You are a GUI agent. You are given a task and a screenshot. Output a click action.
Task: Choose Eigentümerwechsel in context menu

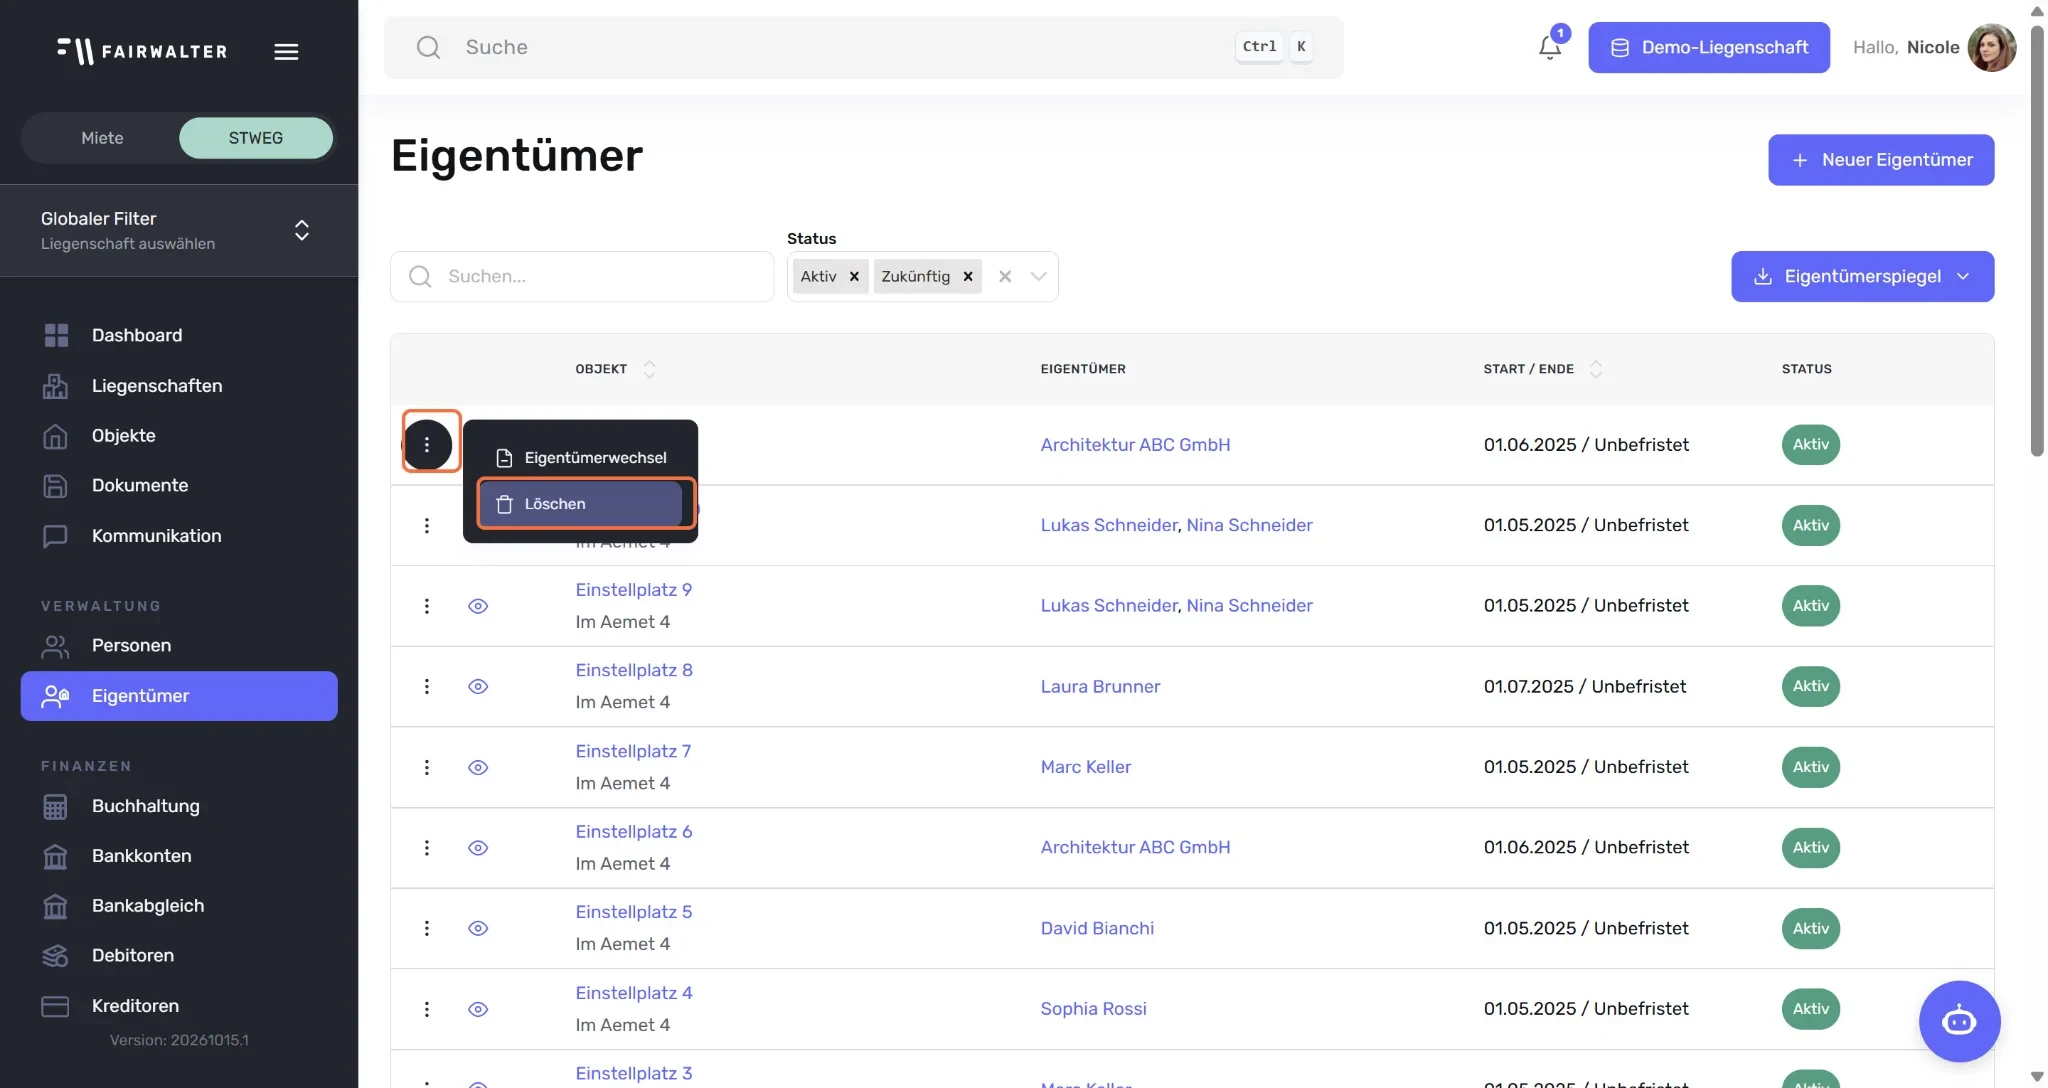click(581, 458)
